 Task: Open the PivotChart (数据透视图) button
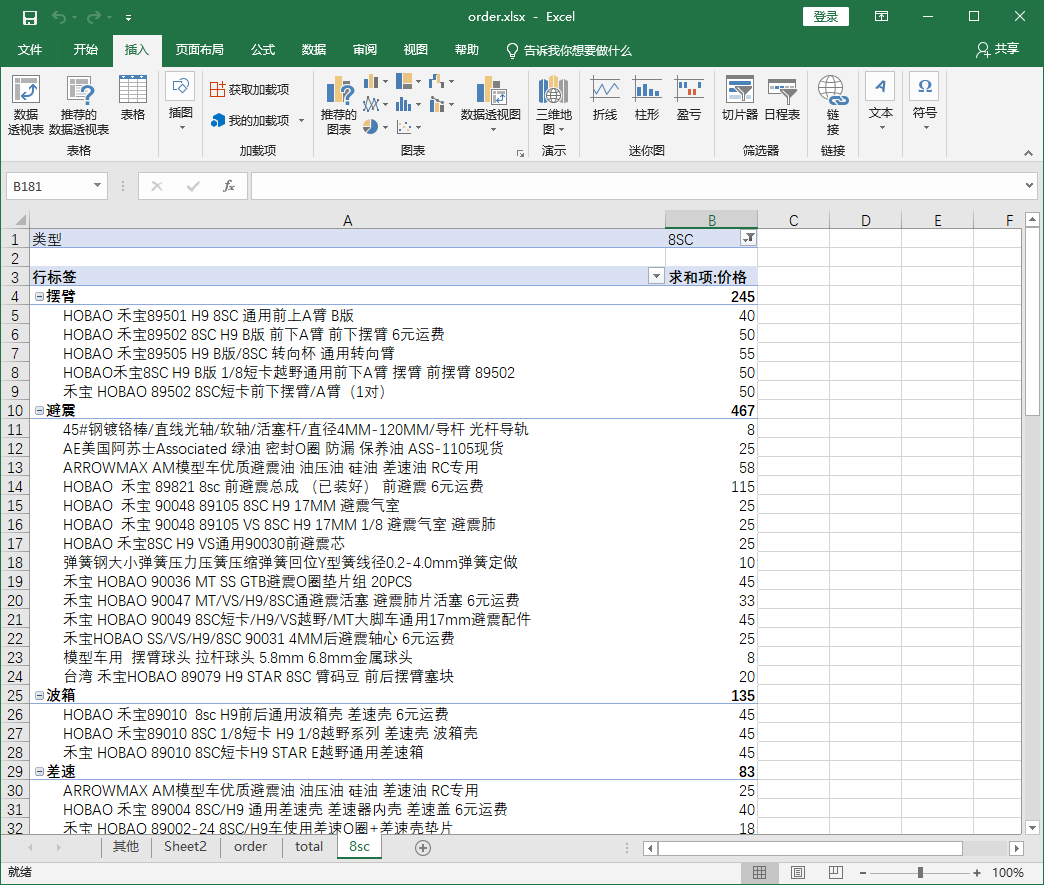point(491,103)
